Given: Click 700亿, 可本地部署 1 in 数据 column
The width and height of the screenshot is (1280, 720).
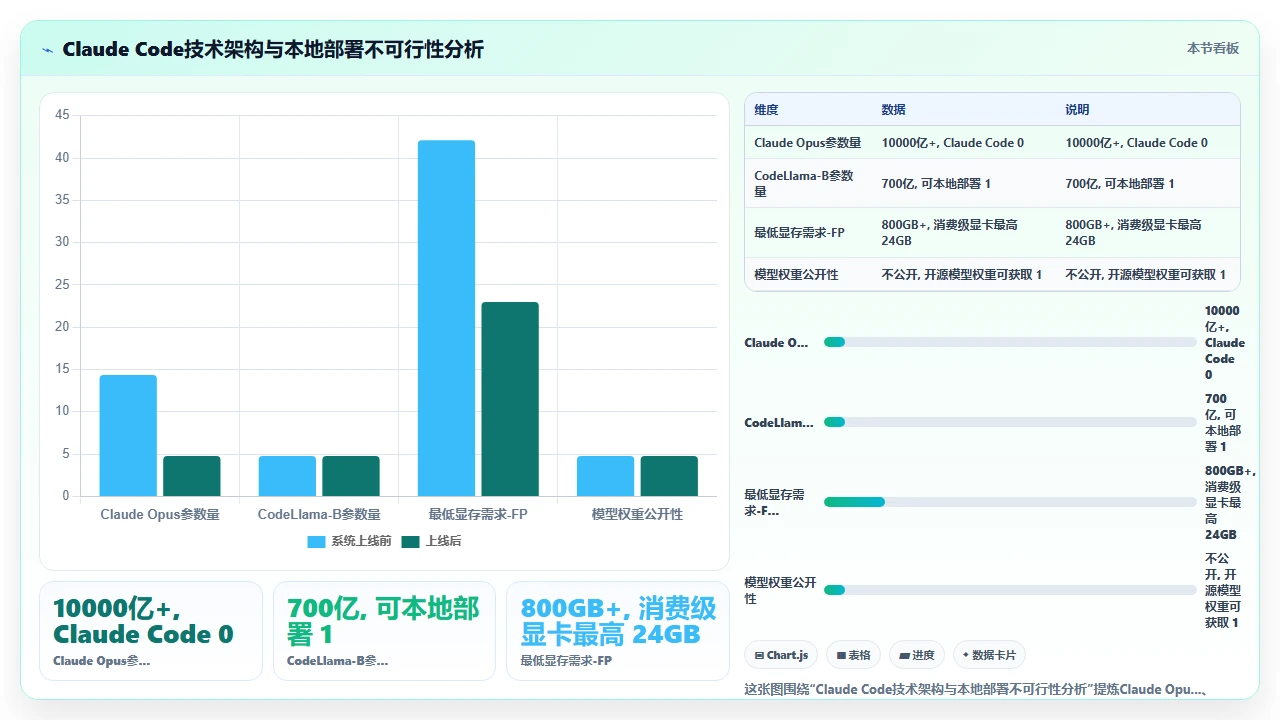Looking at the screenshot, I should (x=936, y=184).
